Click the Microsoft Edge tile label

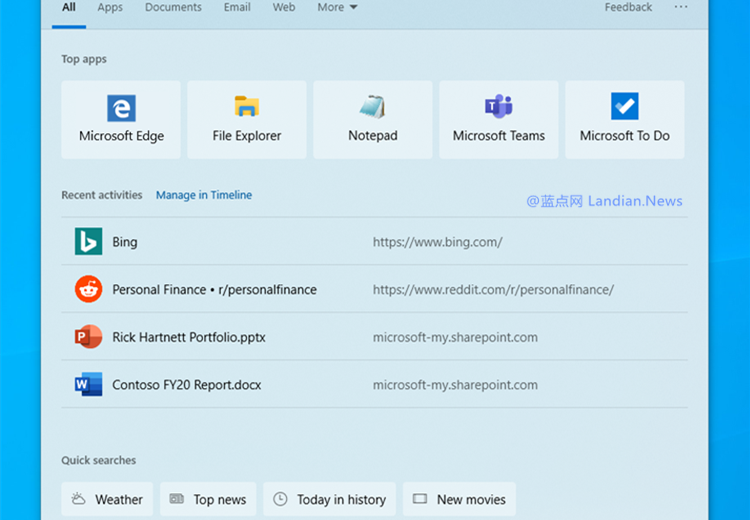tap(121, 136)
